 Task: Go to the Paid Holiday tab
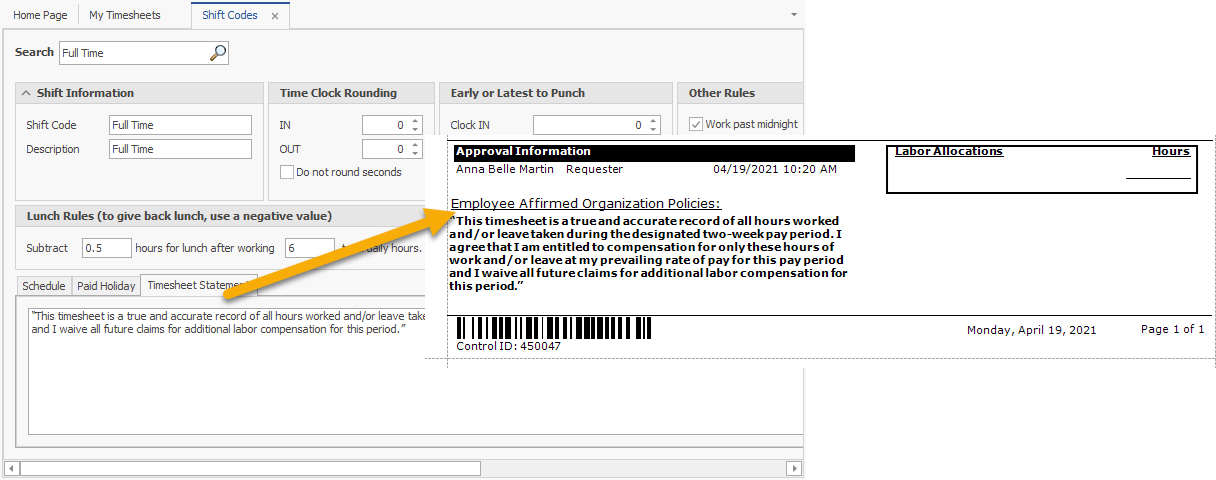[x=106, y=286]
